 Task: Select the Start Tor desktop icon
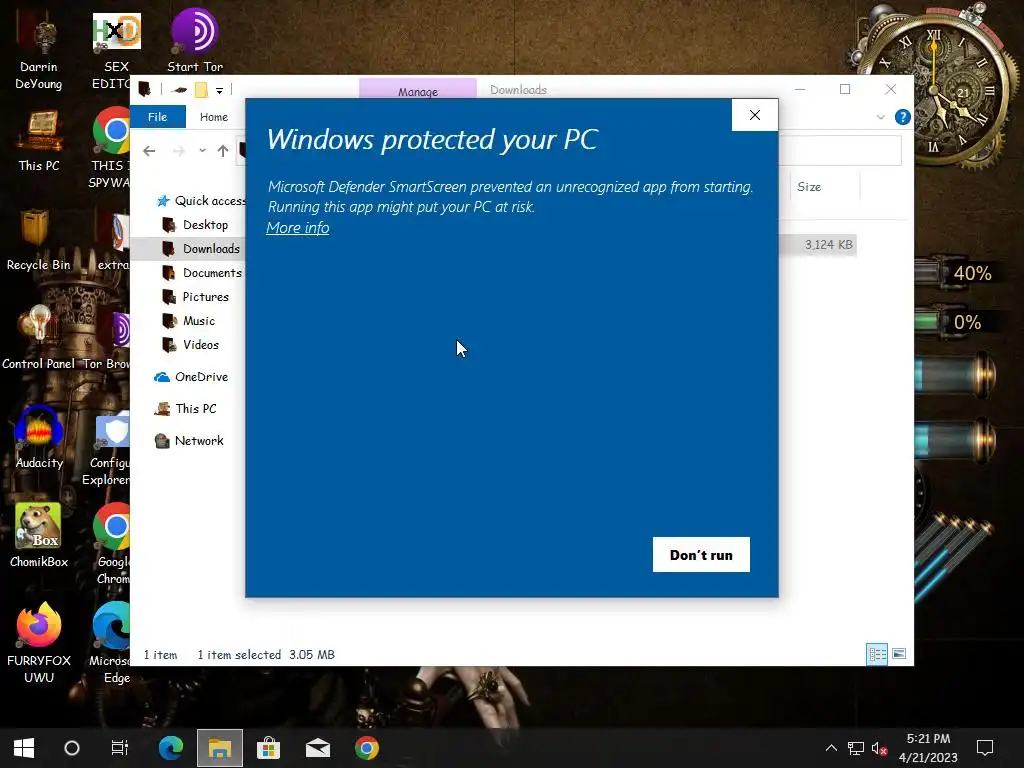[x=195, y=40]
